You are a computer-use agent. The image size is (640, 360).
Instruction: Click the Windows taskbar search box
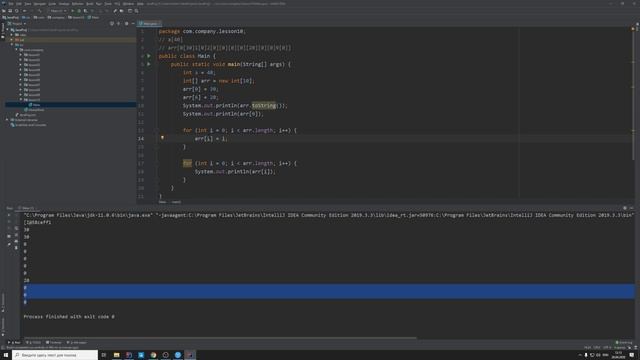click(x=55, y=355)
